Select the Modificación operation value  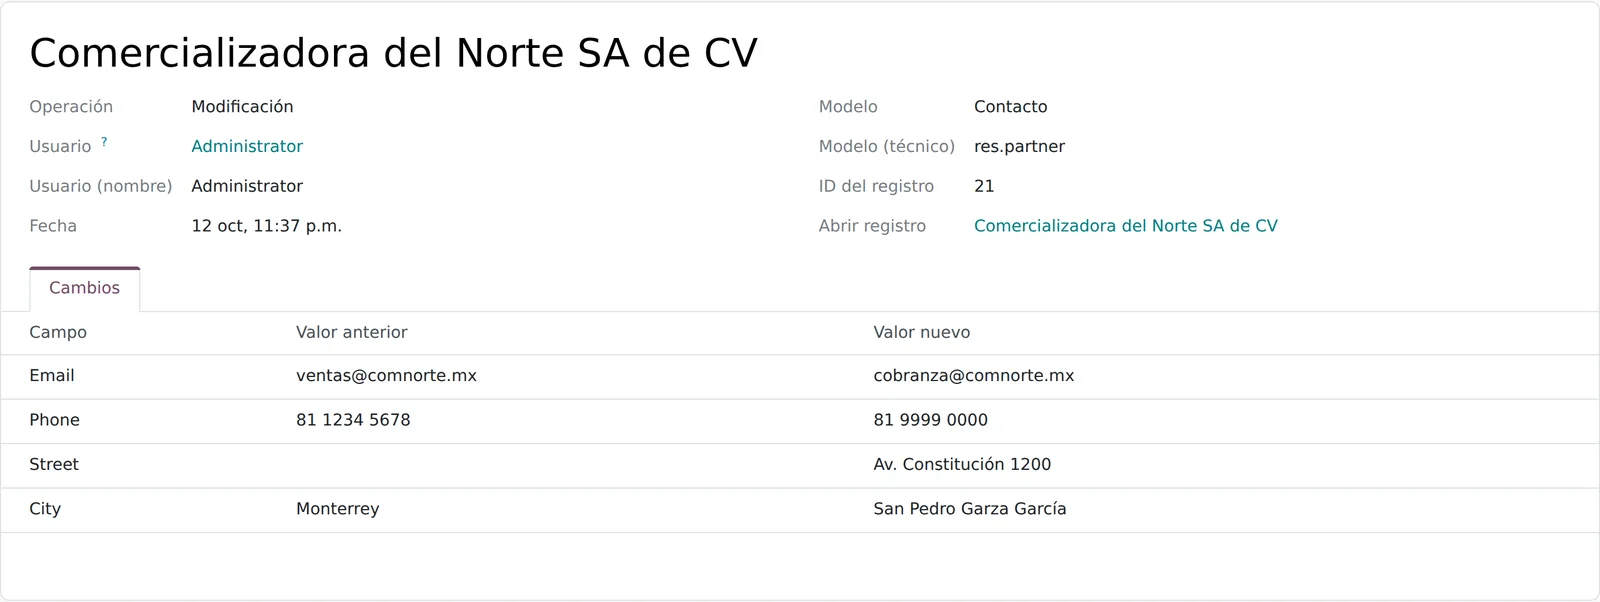[243, 107]
